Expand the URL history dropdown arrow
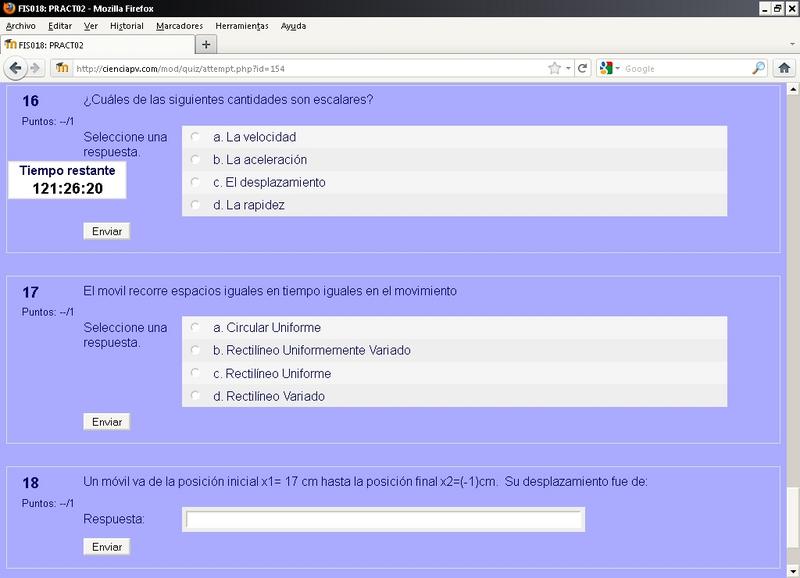The width and height of the screenshot is (800, 578). 569,68
